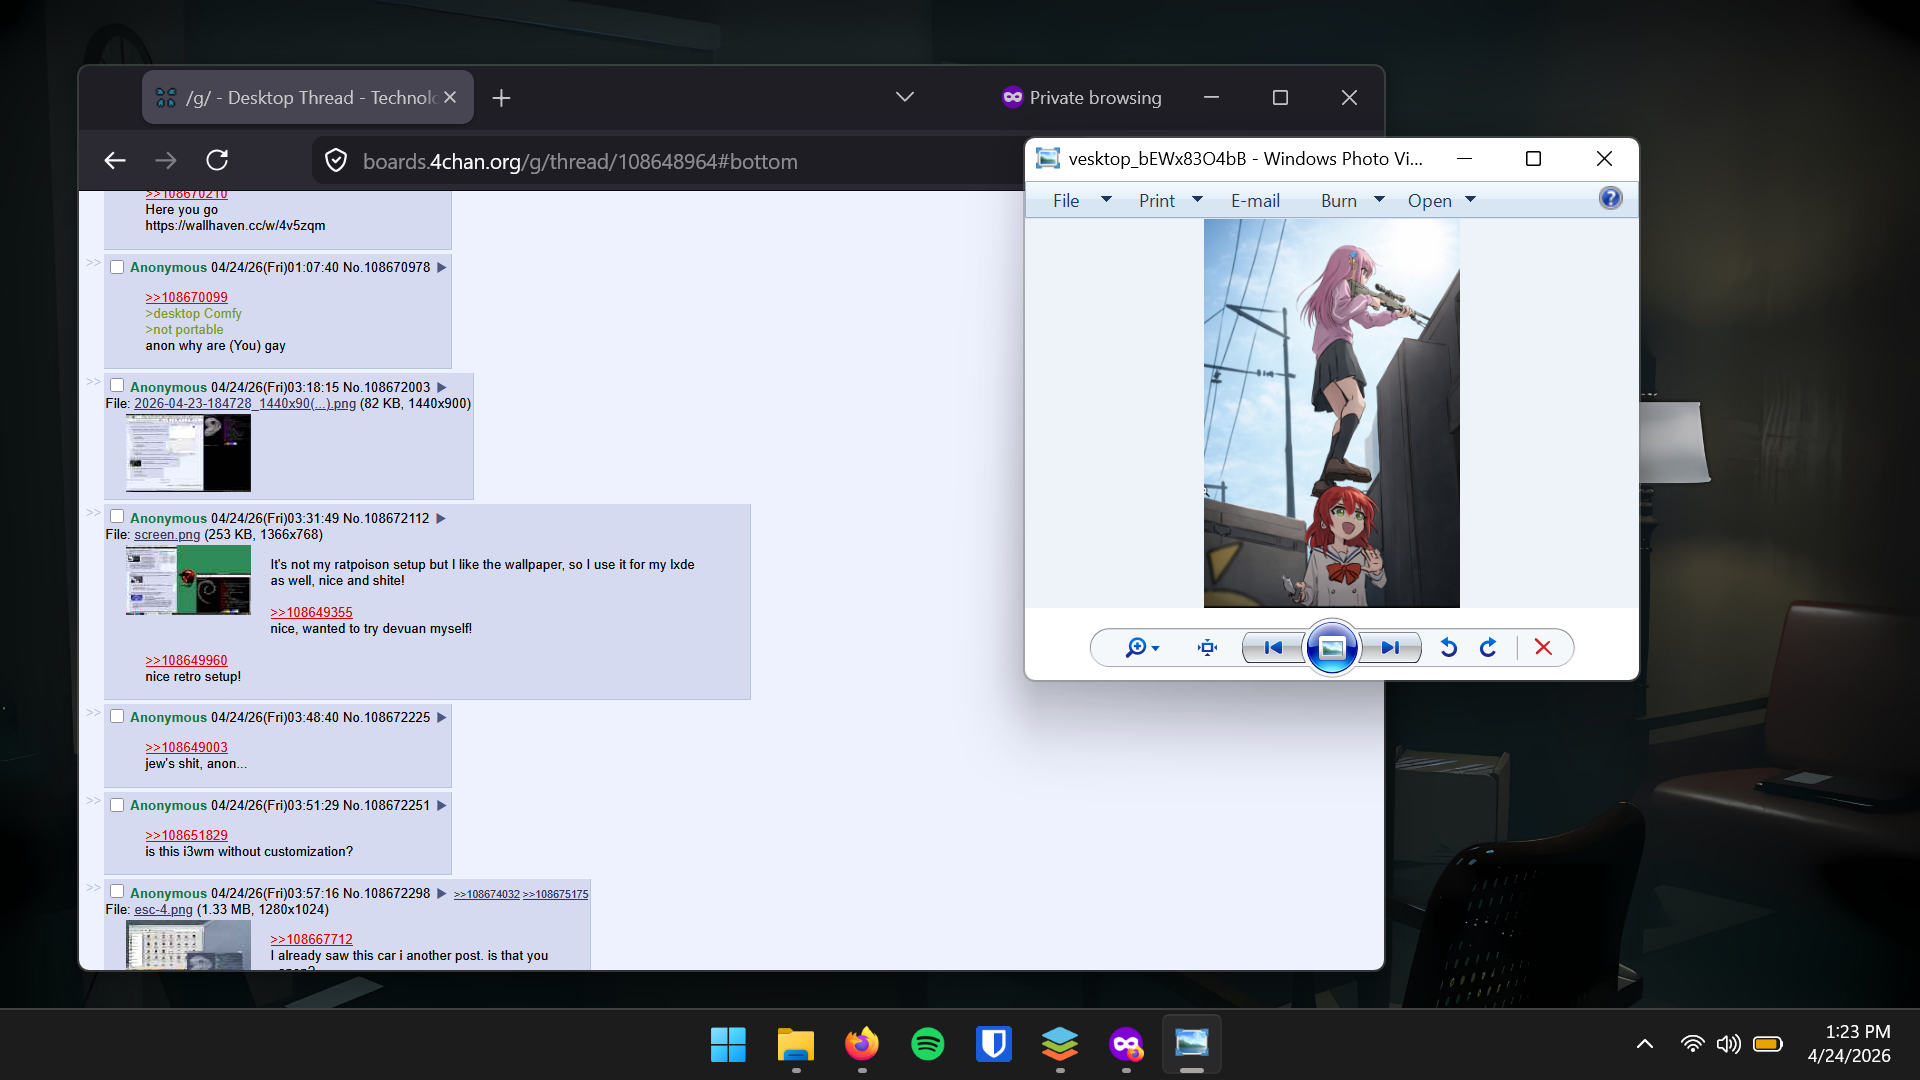
Task: Go to previous image in Photo Viewer
Action: (x=1272, y=648)
